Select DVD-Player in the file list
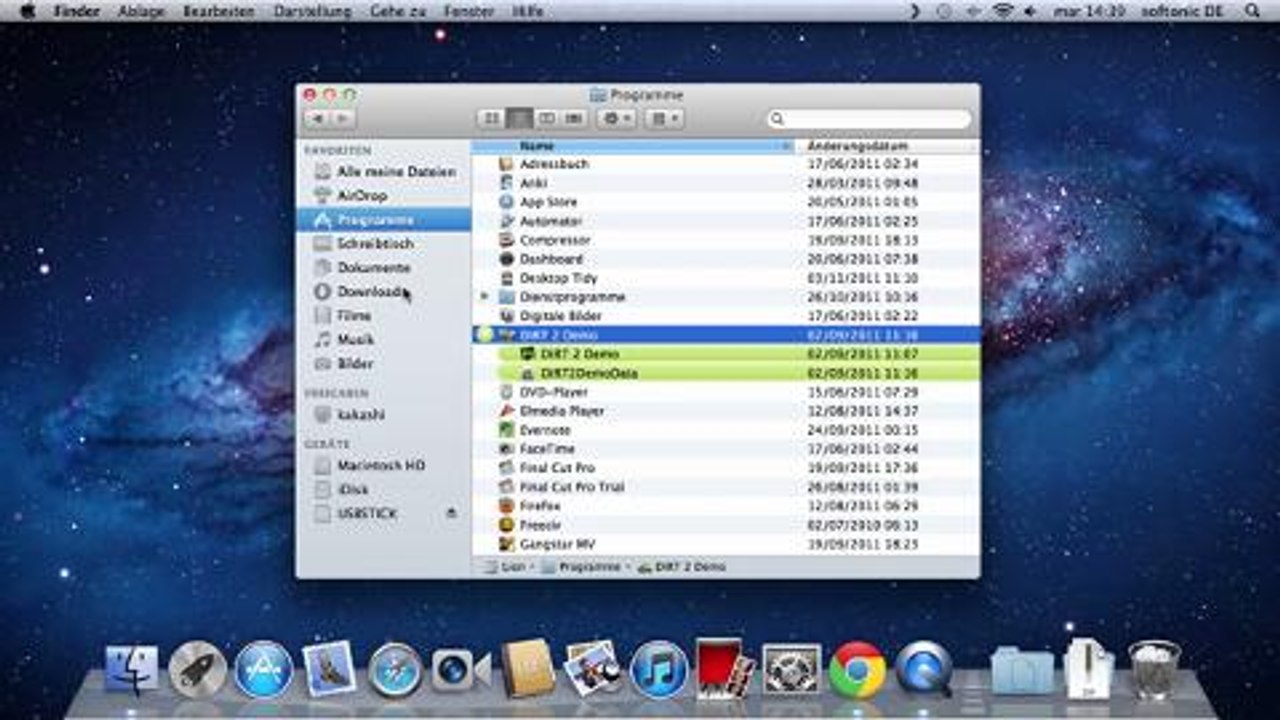This screenshot has width=1280, height=720. [x=726, y=392]
